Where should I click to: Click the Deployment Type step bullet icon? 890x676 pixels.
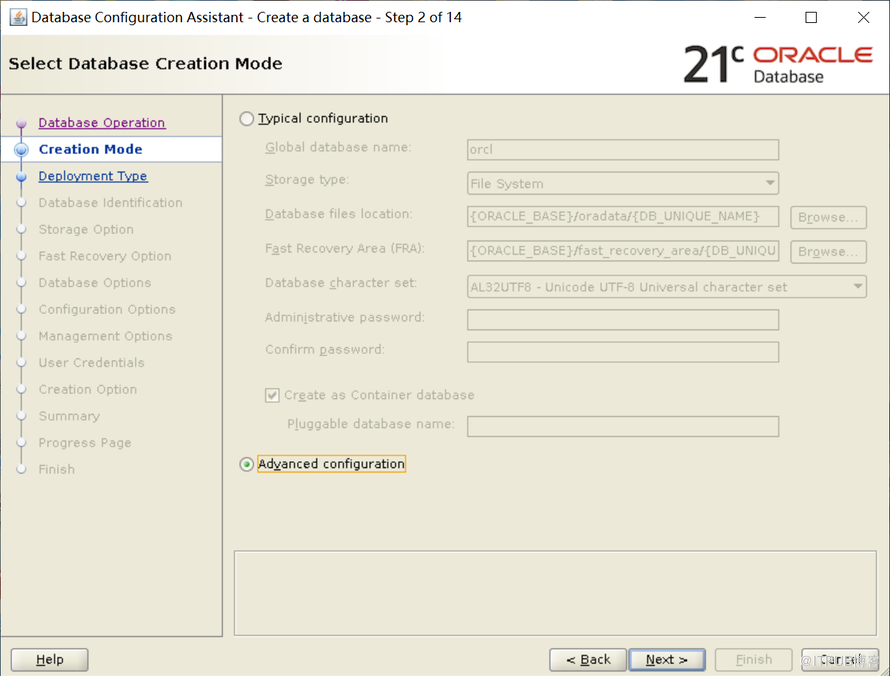coord(22,177)
